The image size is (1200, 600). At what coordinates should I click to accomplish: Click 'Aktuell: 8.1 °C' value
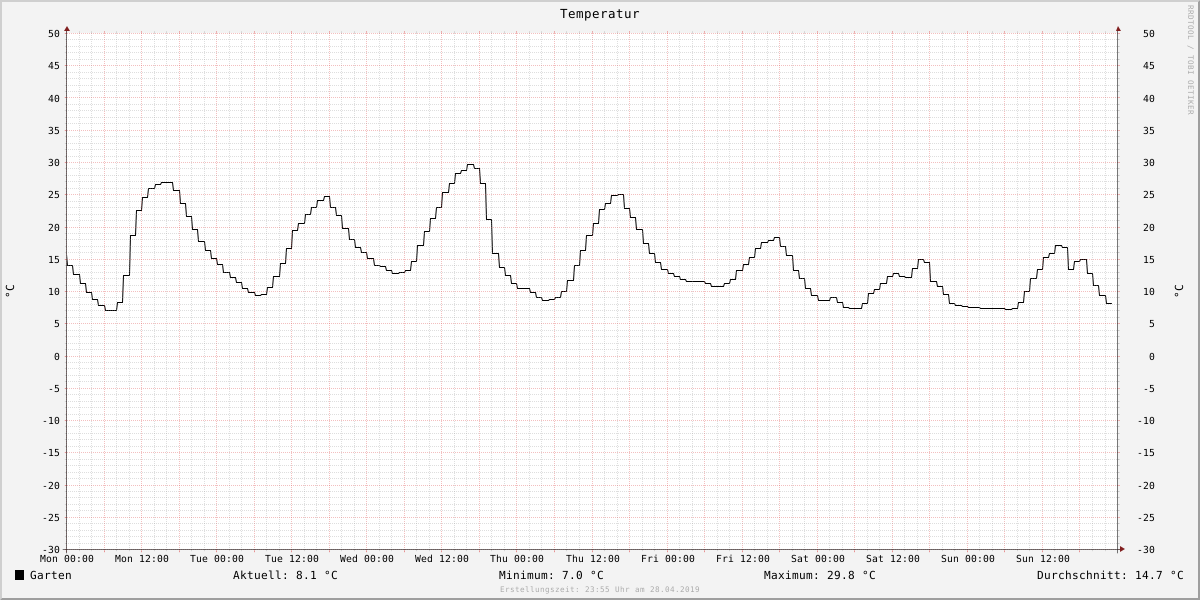pos(285,575)
